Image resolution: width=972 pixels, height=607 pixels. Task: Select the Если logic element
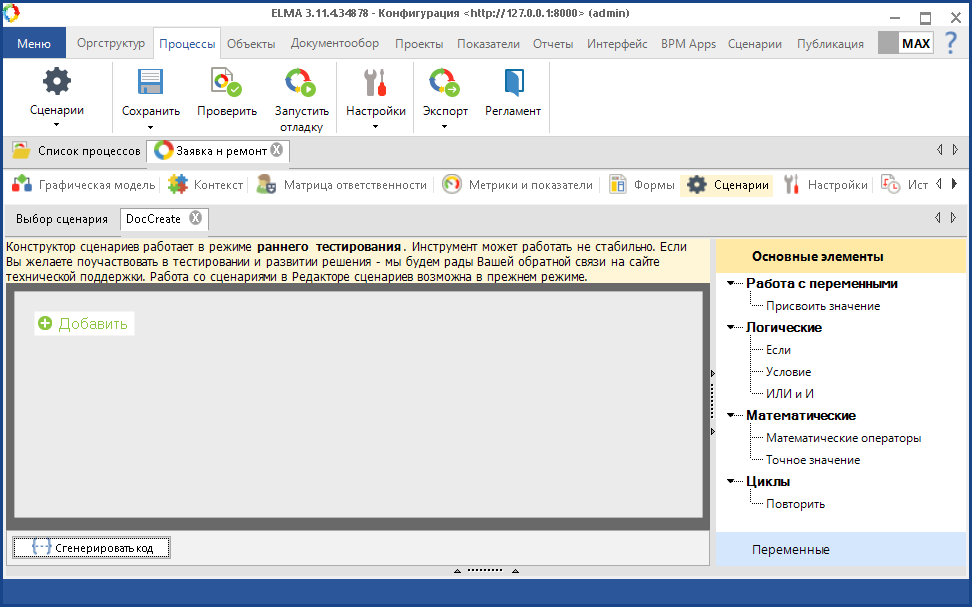(778, 350)
